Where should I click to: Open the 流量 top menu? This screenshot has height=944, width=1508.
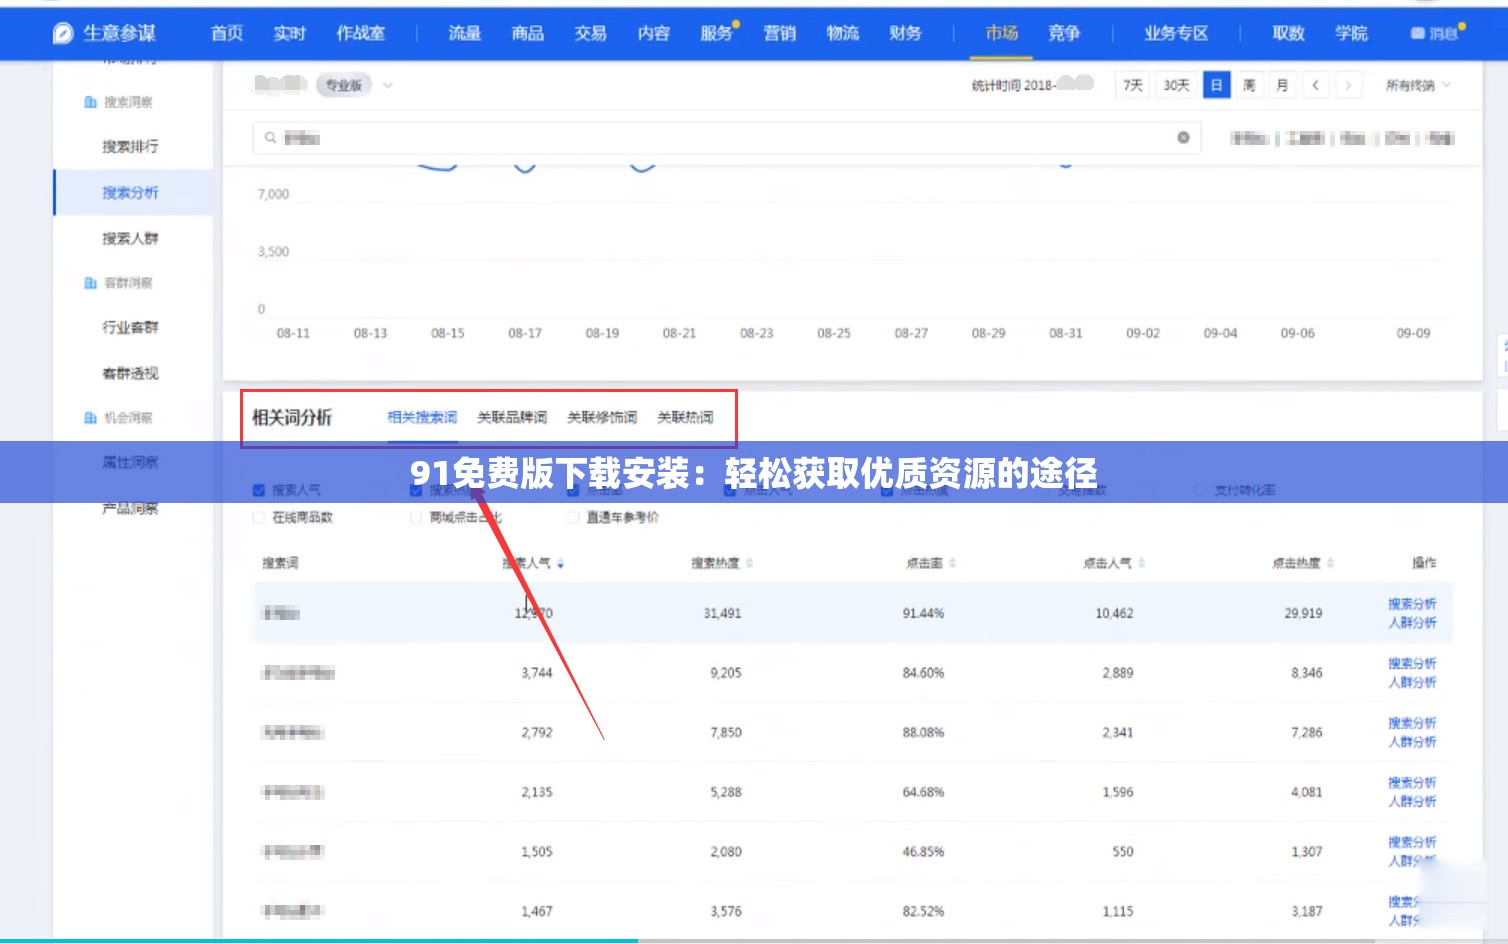465,33
